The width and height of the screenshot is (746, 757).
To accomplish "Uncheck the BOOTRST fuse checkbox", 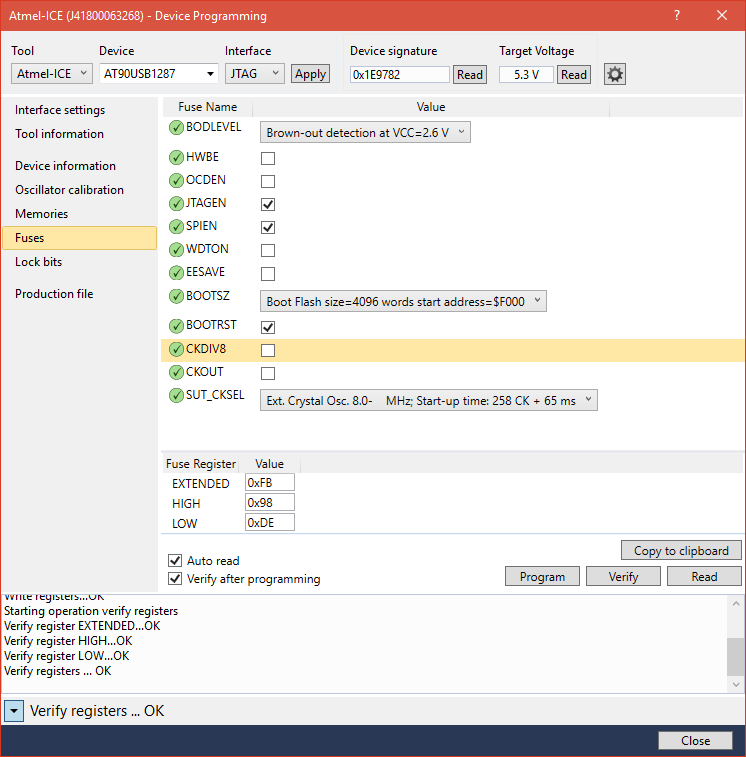I will coord(268,327).
